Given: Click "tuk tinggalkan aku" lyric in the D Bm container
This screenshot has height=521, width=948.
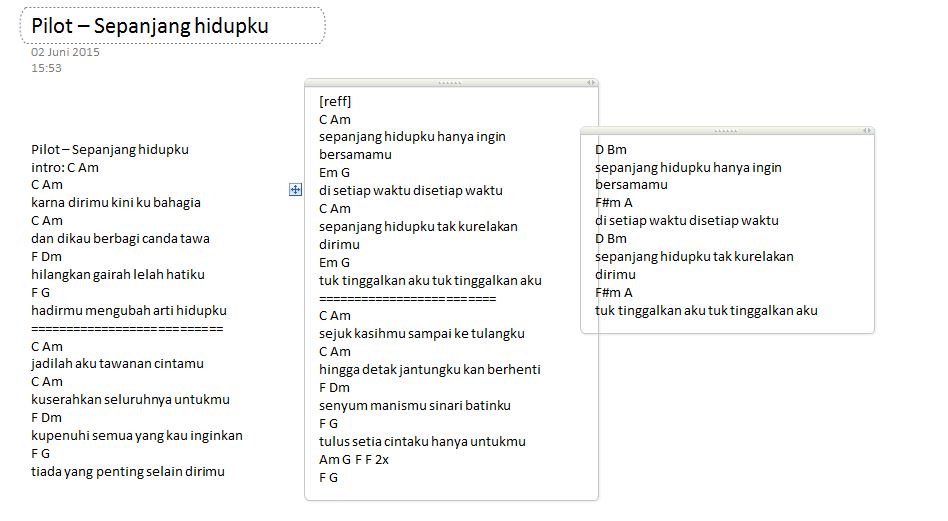Looking at the screenshot, I should [706, 311].
